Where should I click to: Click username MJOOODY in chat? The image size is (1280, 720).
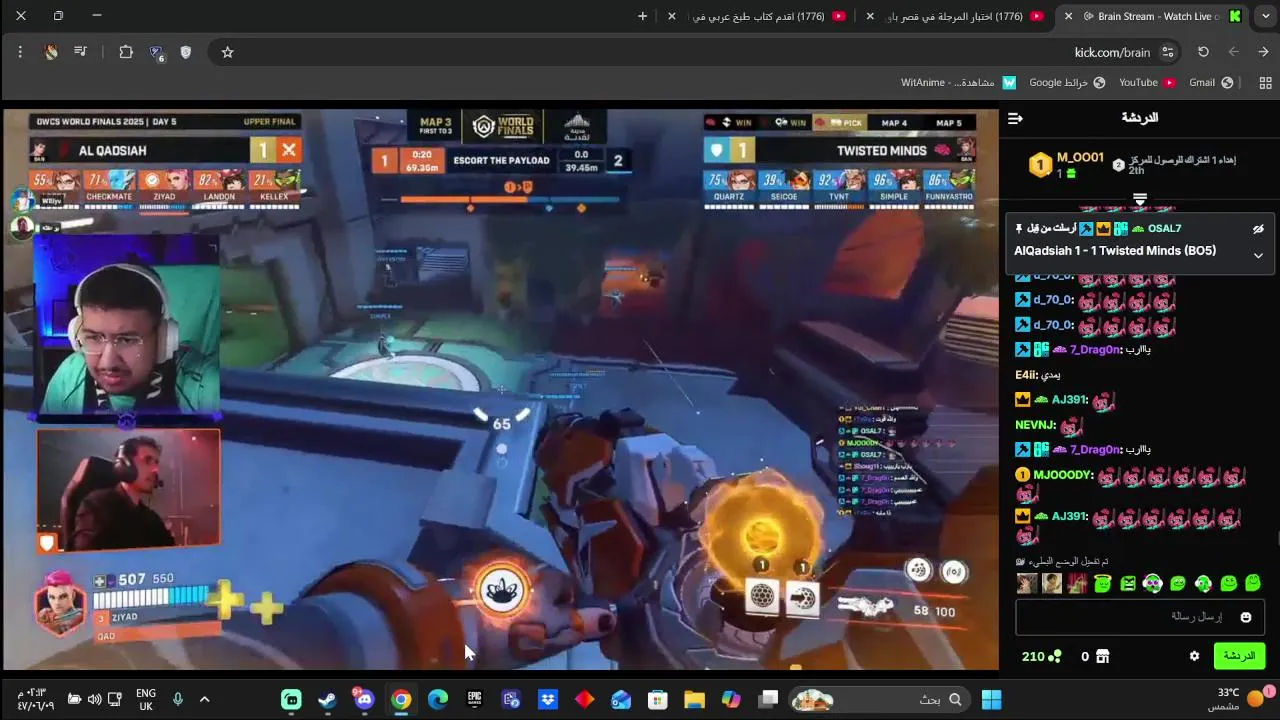[1062, 475]
